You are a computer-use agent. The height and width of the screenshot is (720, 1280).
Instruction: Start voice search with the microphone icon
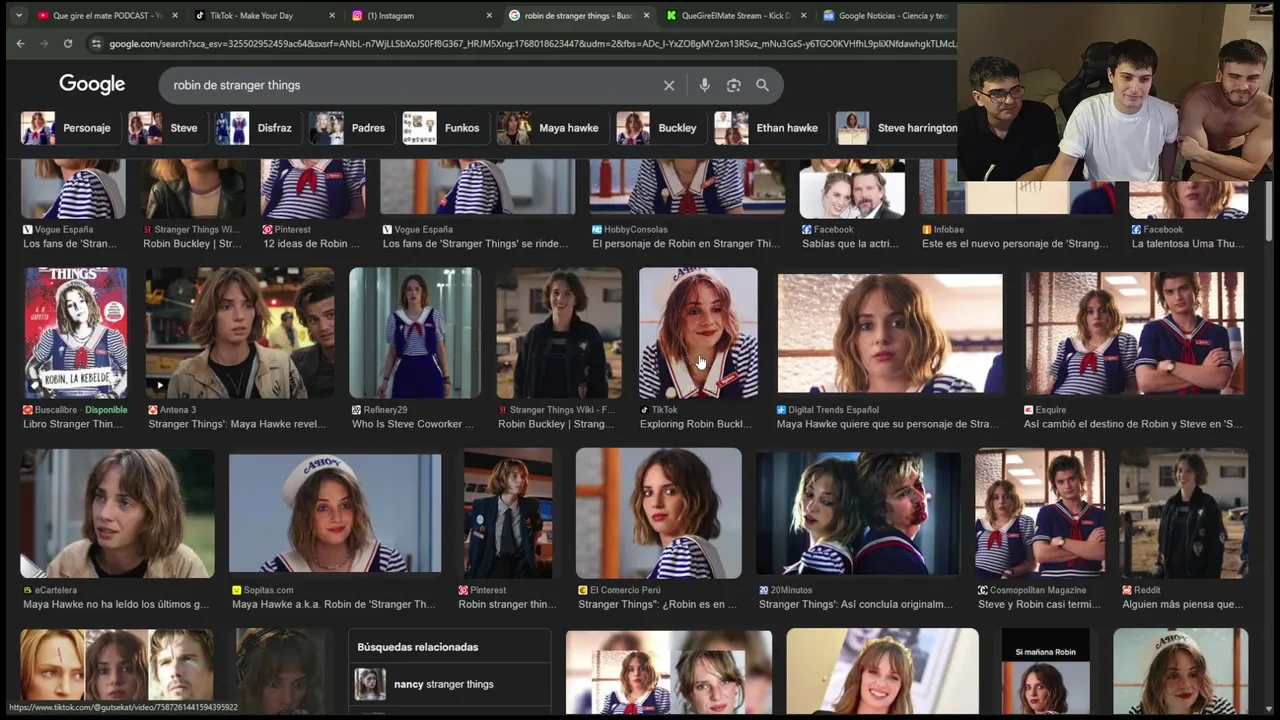tap(704, 85)
